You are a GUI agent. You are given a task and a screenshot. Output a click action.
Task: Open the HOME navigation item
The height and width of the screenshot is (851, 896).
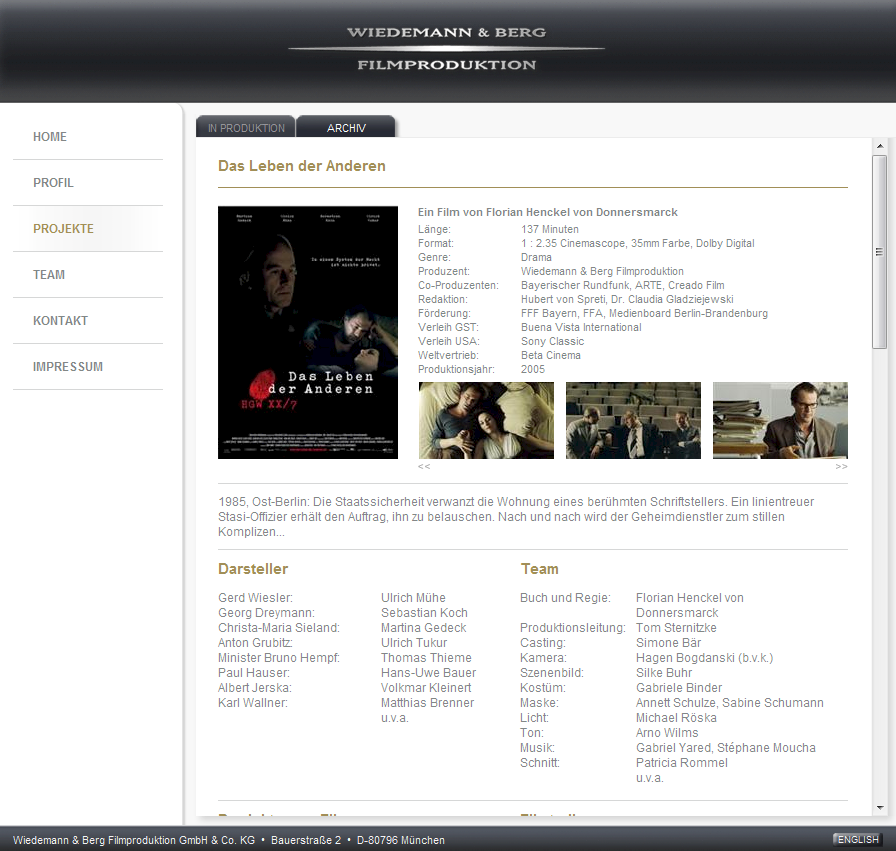pyautogui.click(x=50, y=137)
